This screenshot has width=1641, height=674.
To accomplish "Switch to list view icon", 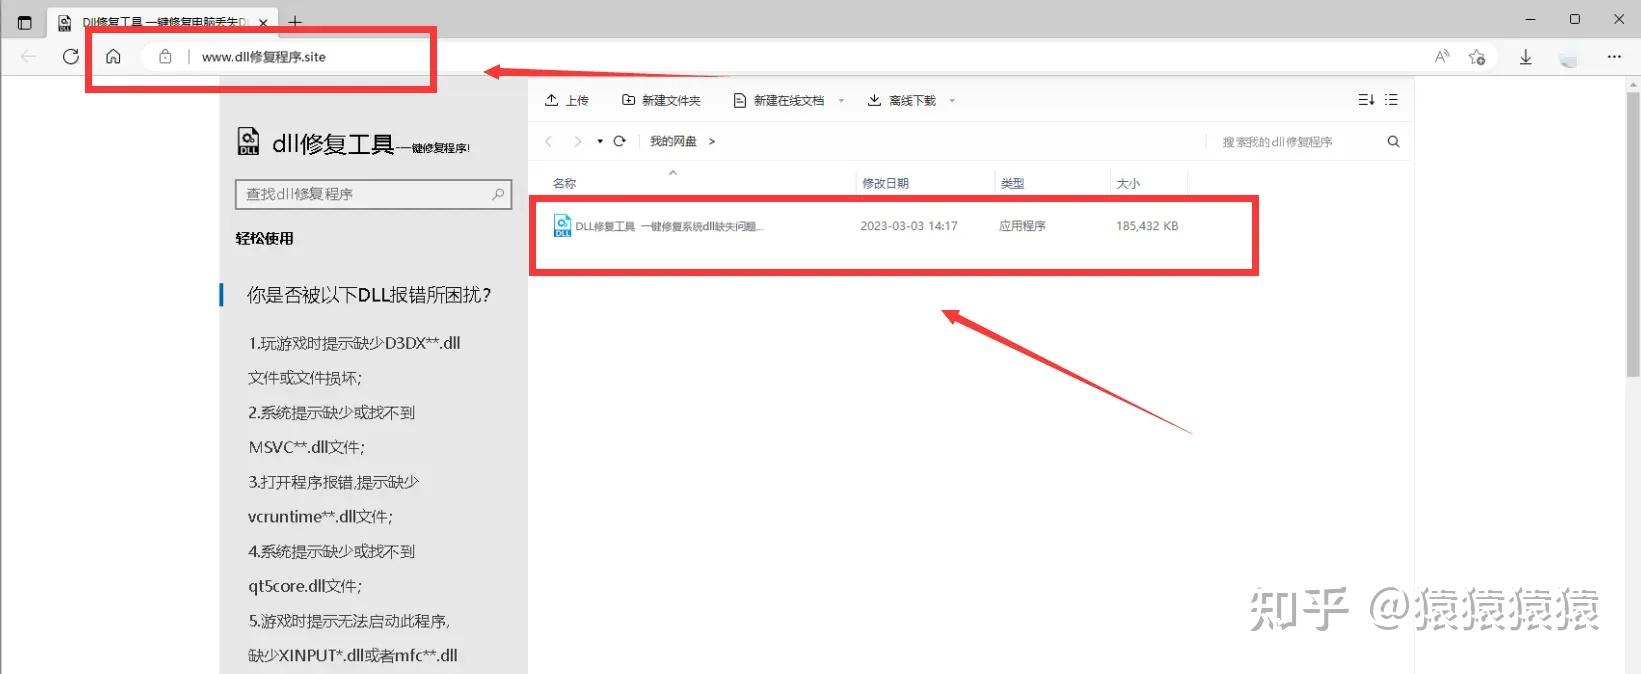I will tap(1392, 100).
